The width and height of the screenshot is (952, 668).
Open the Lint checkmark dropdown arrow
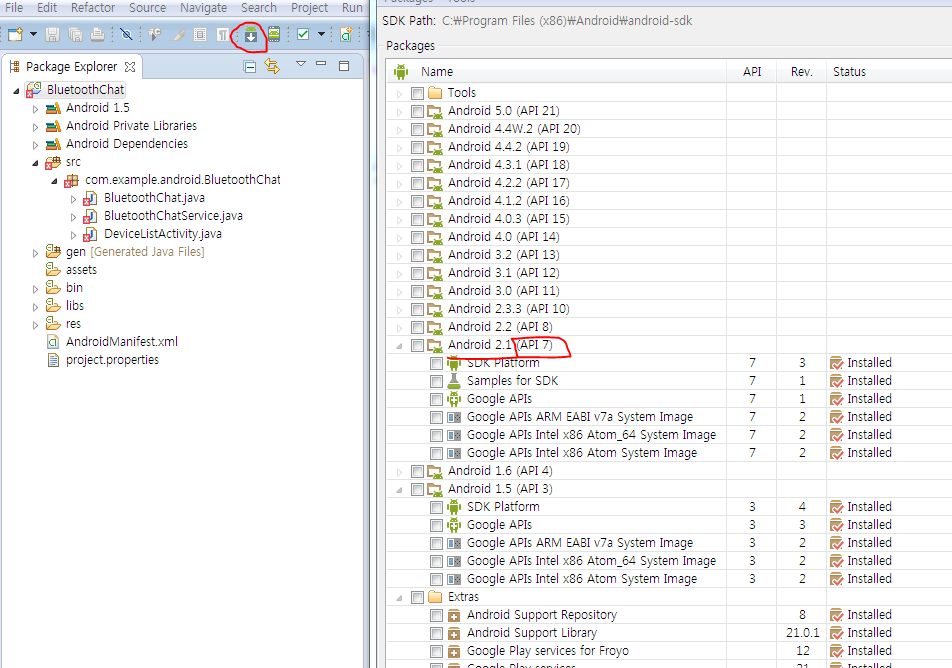pos(321,35)
